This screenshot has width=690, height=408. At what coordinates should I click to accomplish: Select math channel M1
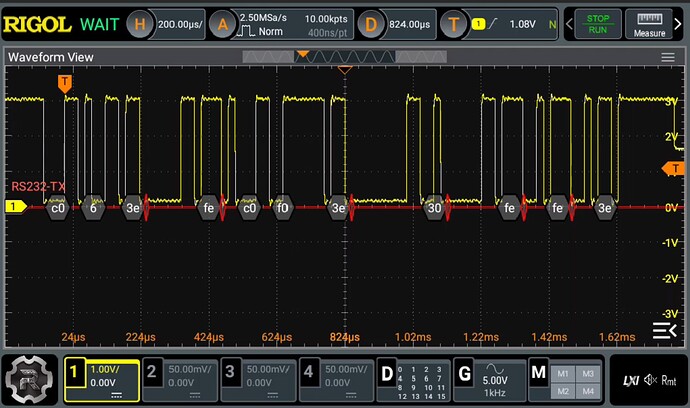click(563, 374)
